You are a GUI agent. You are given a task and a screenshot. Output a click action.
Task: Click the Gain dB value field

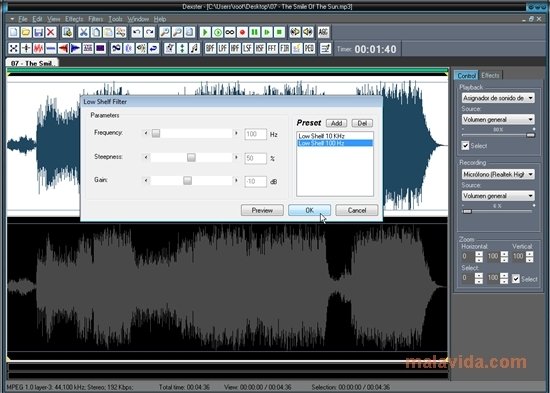point(255,181)
